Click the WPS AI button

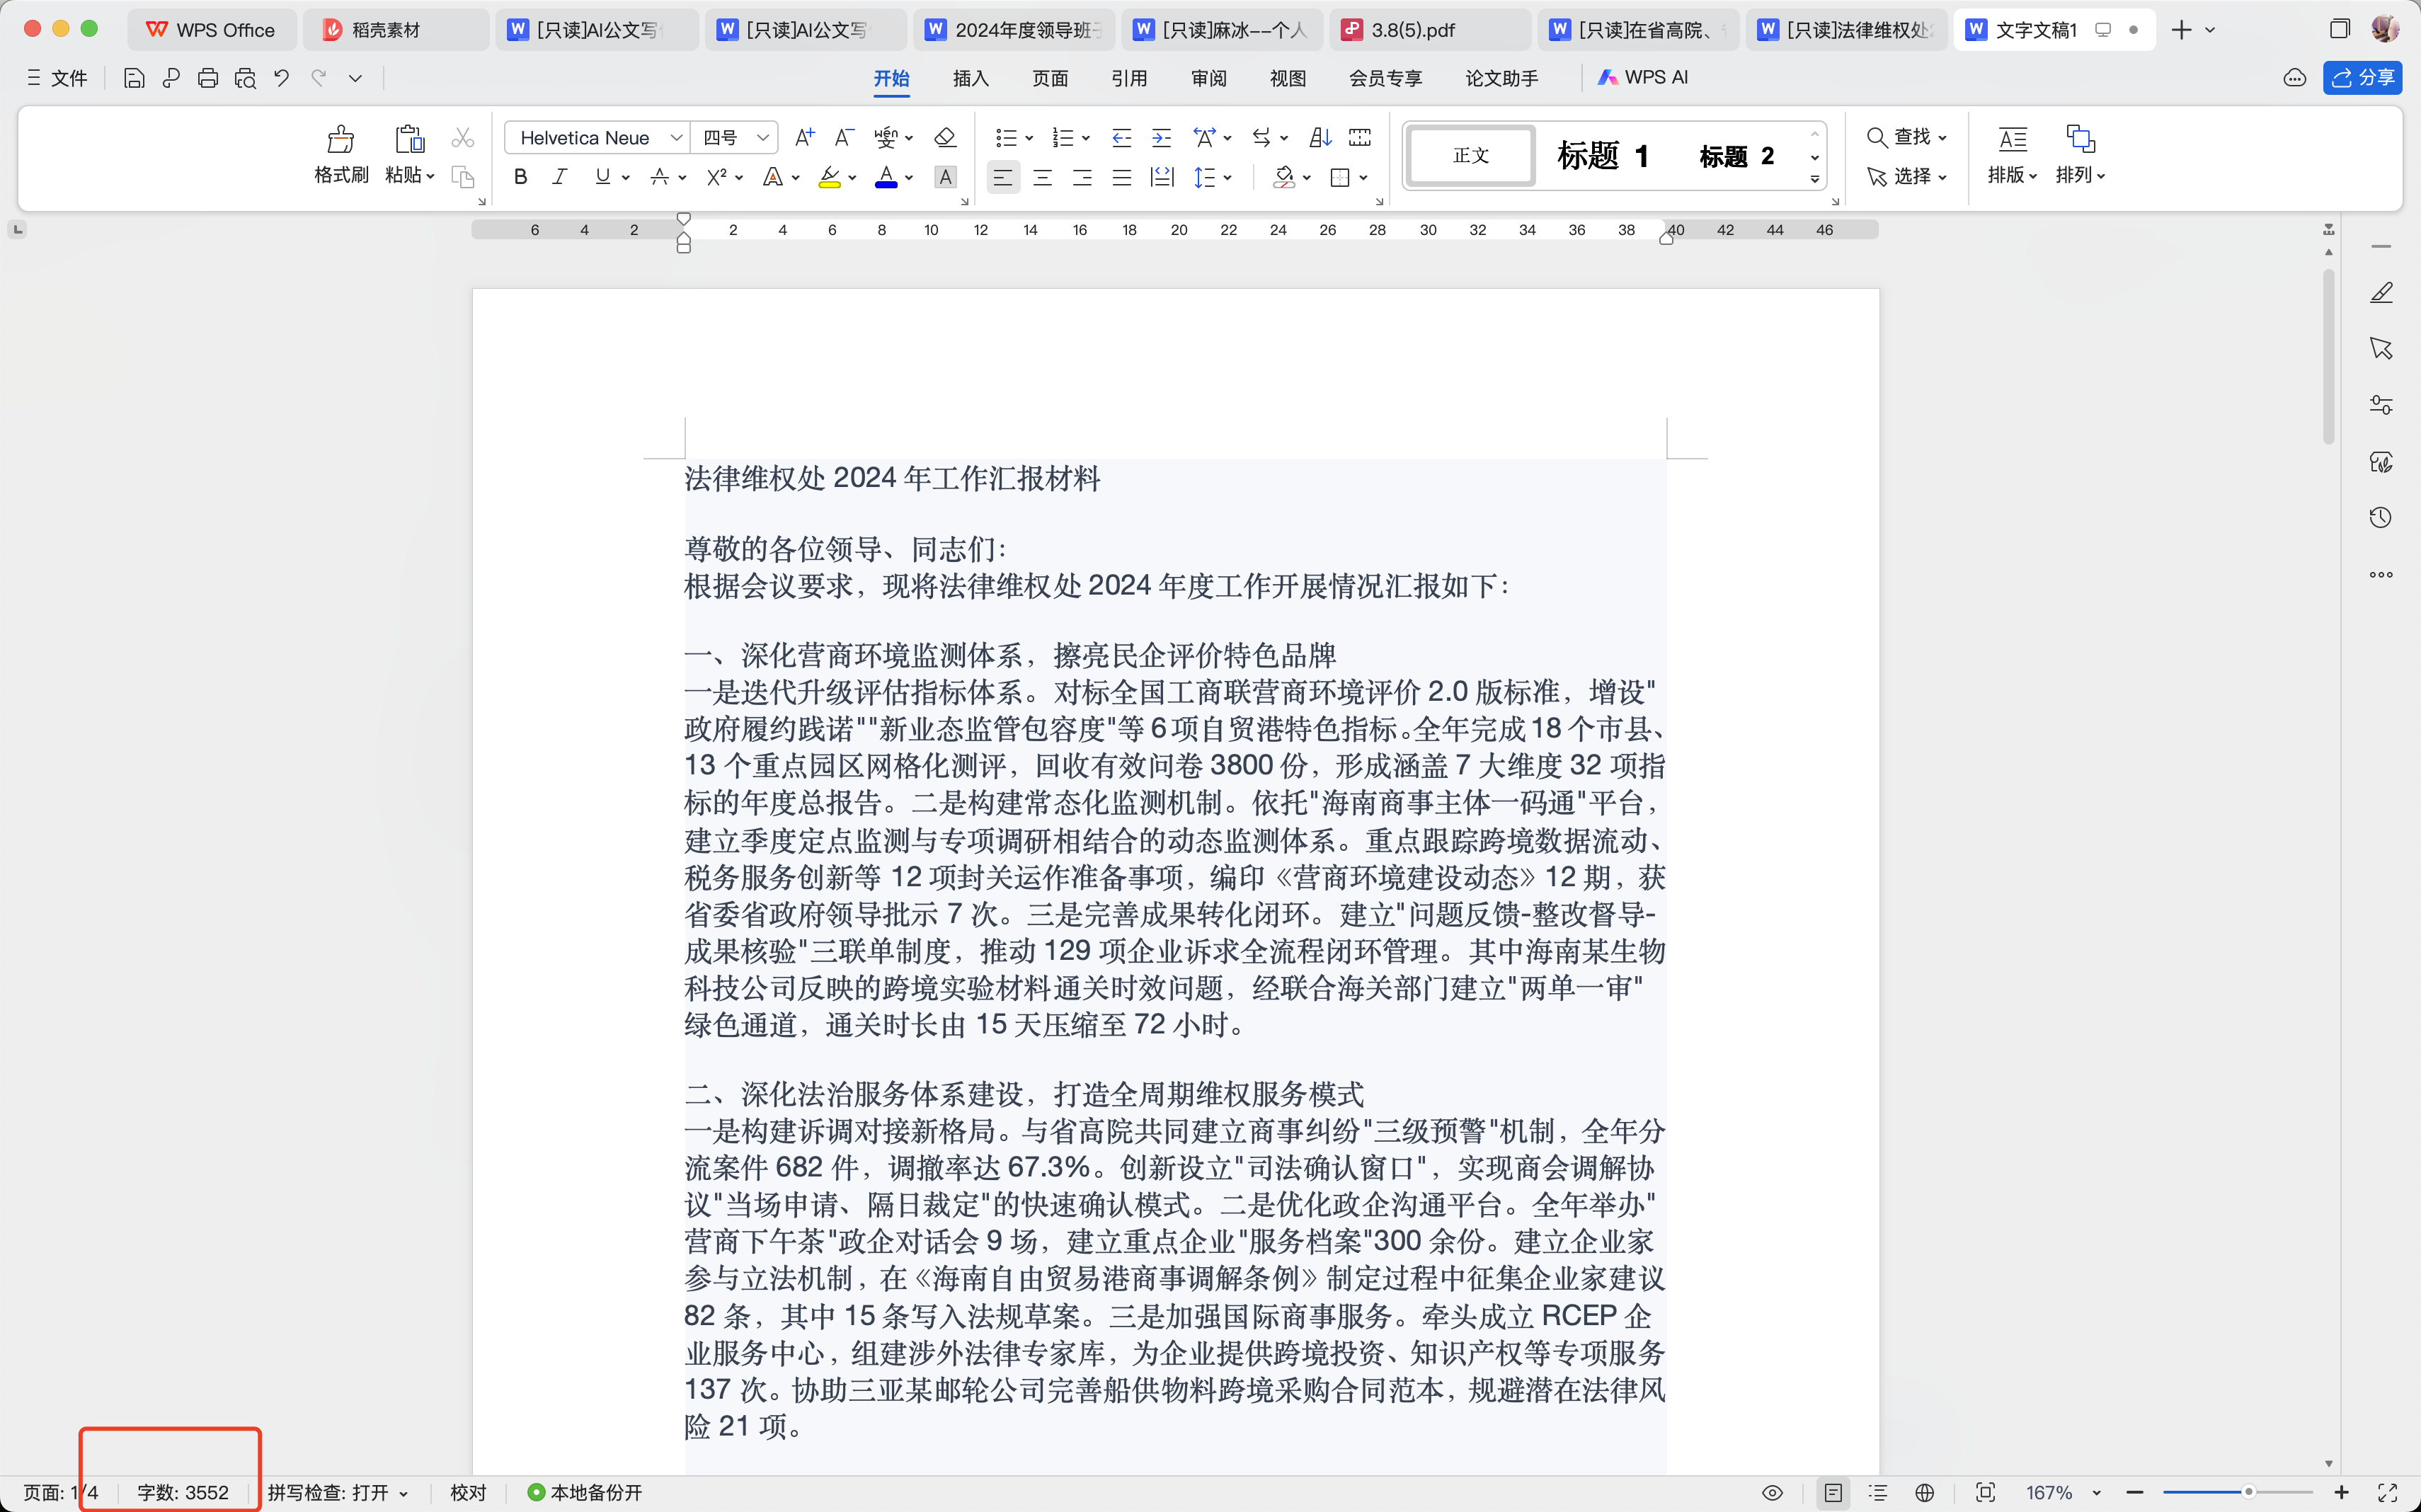(1642, 78)
